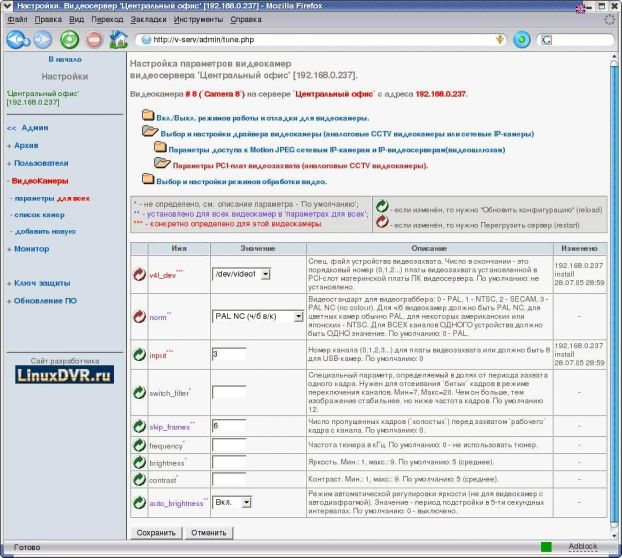Open the Правка menu

[48, 19]
